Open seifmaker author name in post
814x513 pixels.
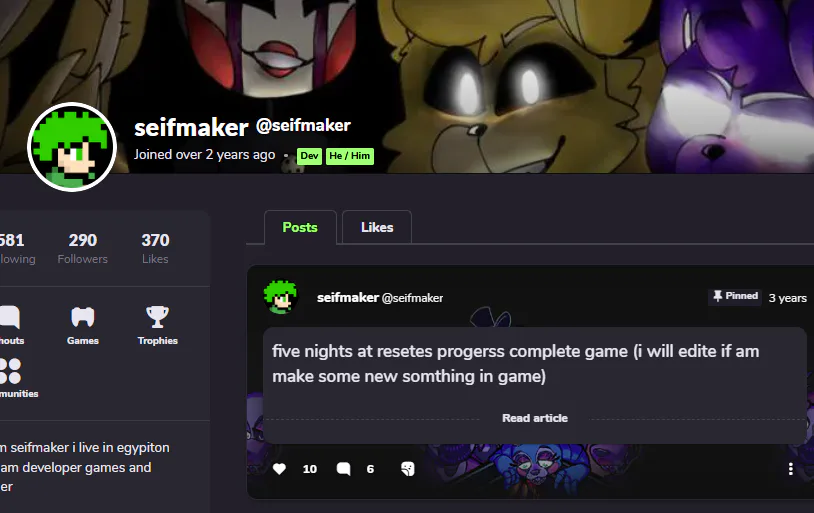[x=348, y=298]
